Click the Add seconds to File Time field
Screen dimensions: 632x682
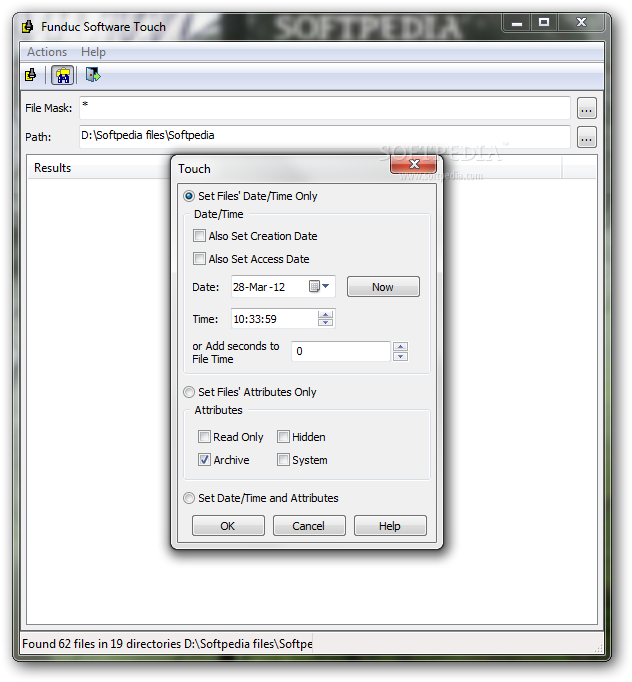pos(341,351)
